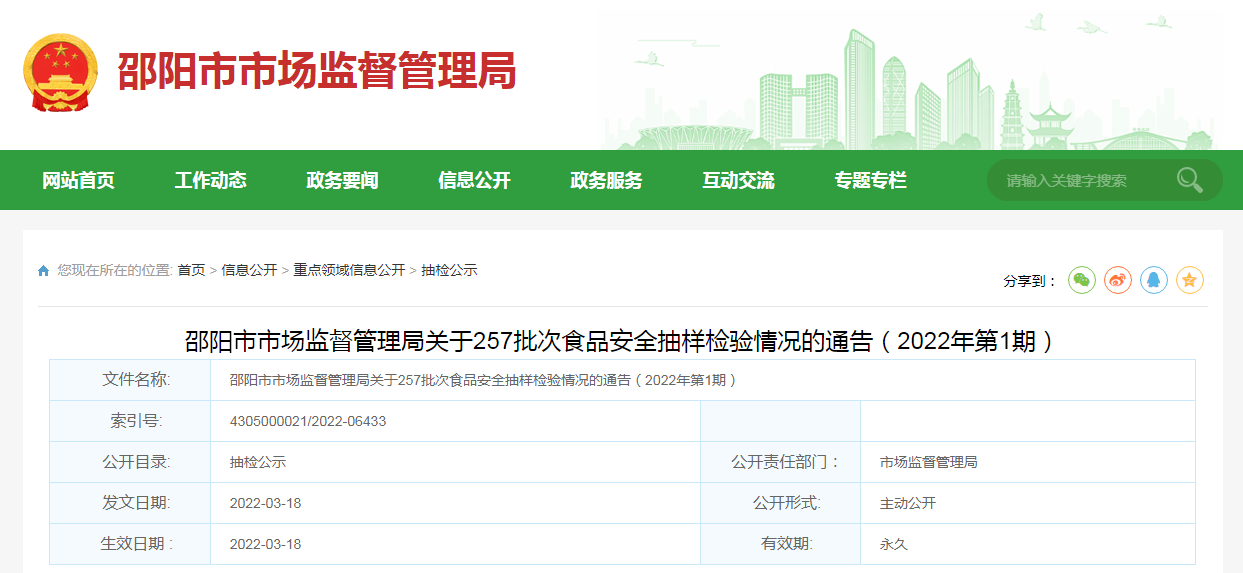Click 信息公开 breadcrumb link
This screenshot has height=573, width=1243.
[249, 270]
